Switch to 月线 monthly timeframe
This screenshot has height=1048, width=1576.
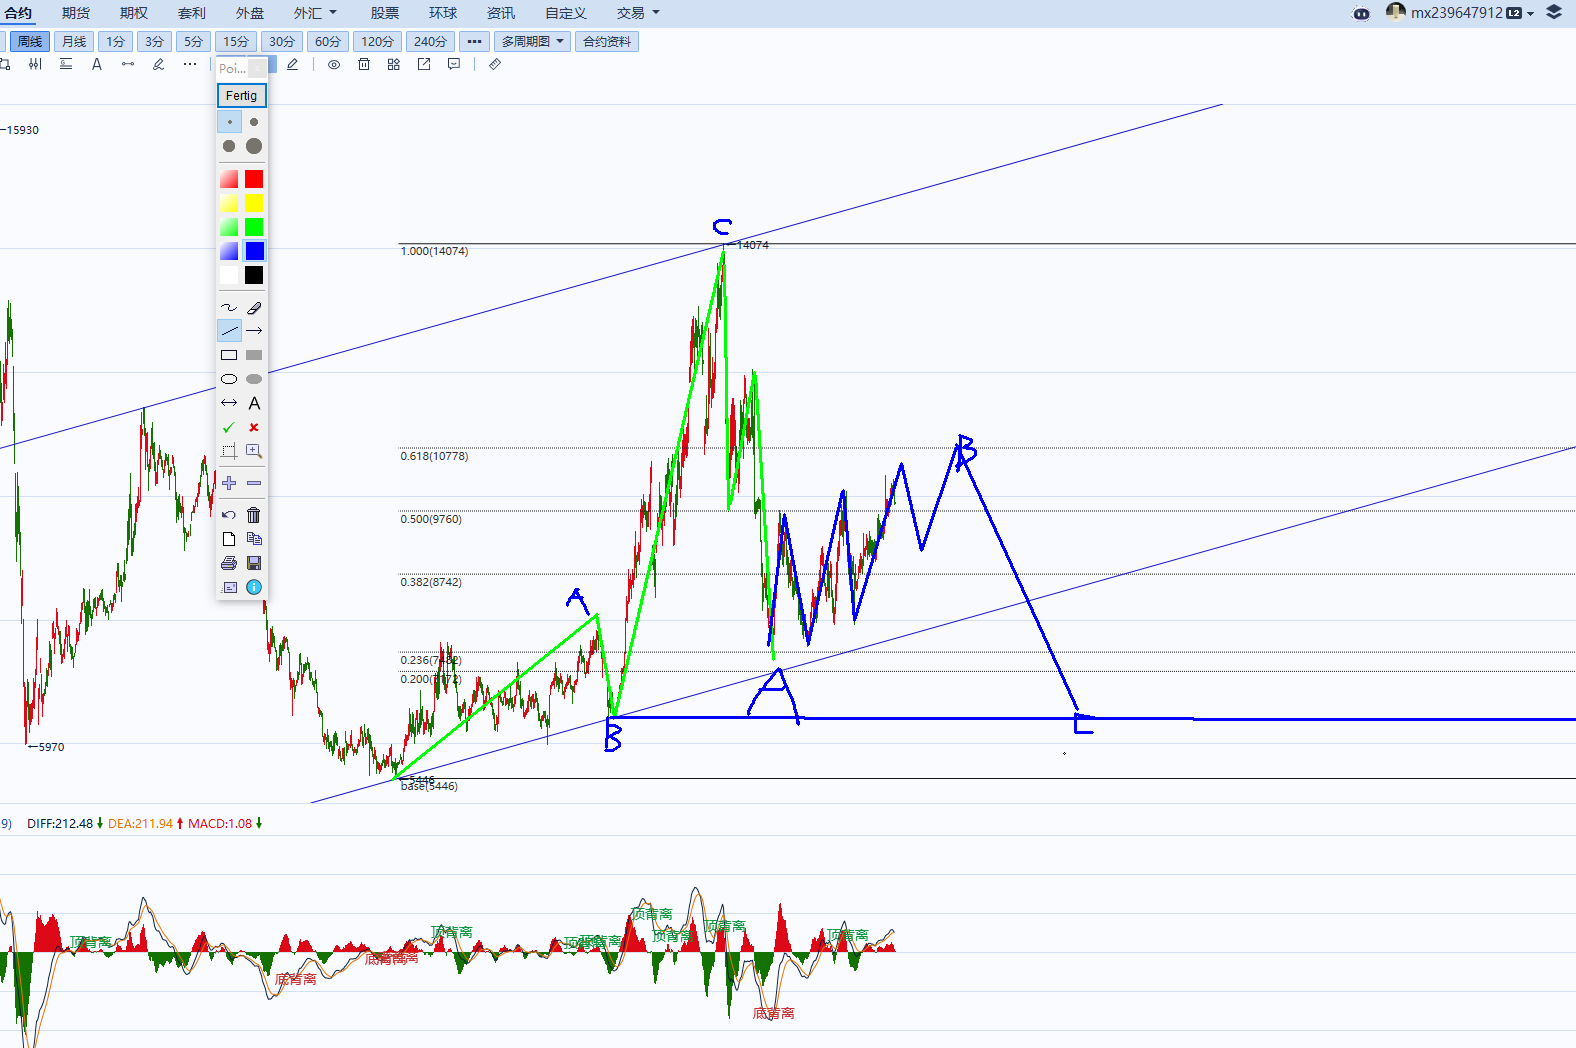tap(74, 42)
